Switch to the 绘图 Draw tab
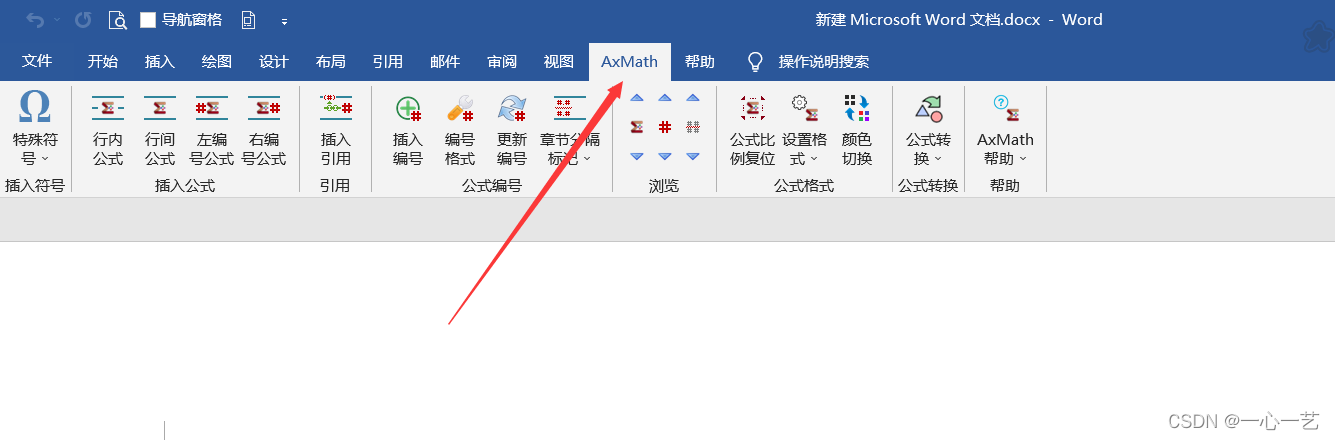Image resolution: width=1335 pixels, height=440 pixels. coord(217,61)
